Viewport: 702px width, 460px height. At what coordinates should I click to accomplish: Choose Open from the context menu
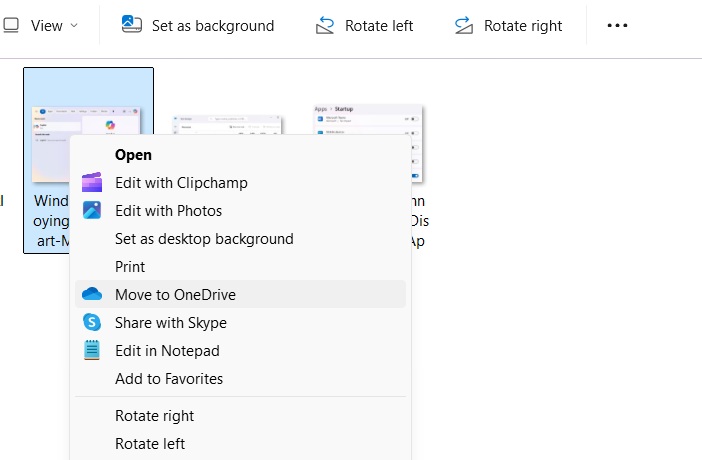pos(240,155)
